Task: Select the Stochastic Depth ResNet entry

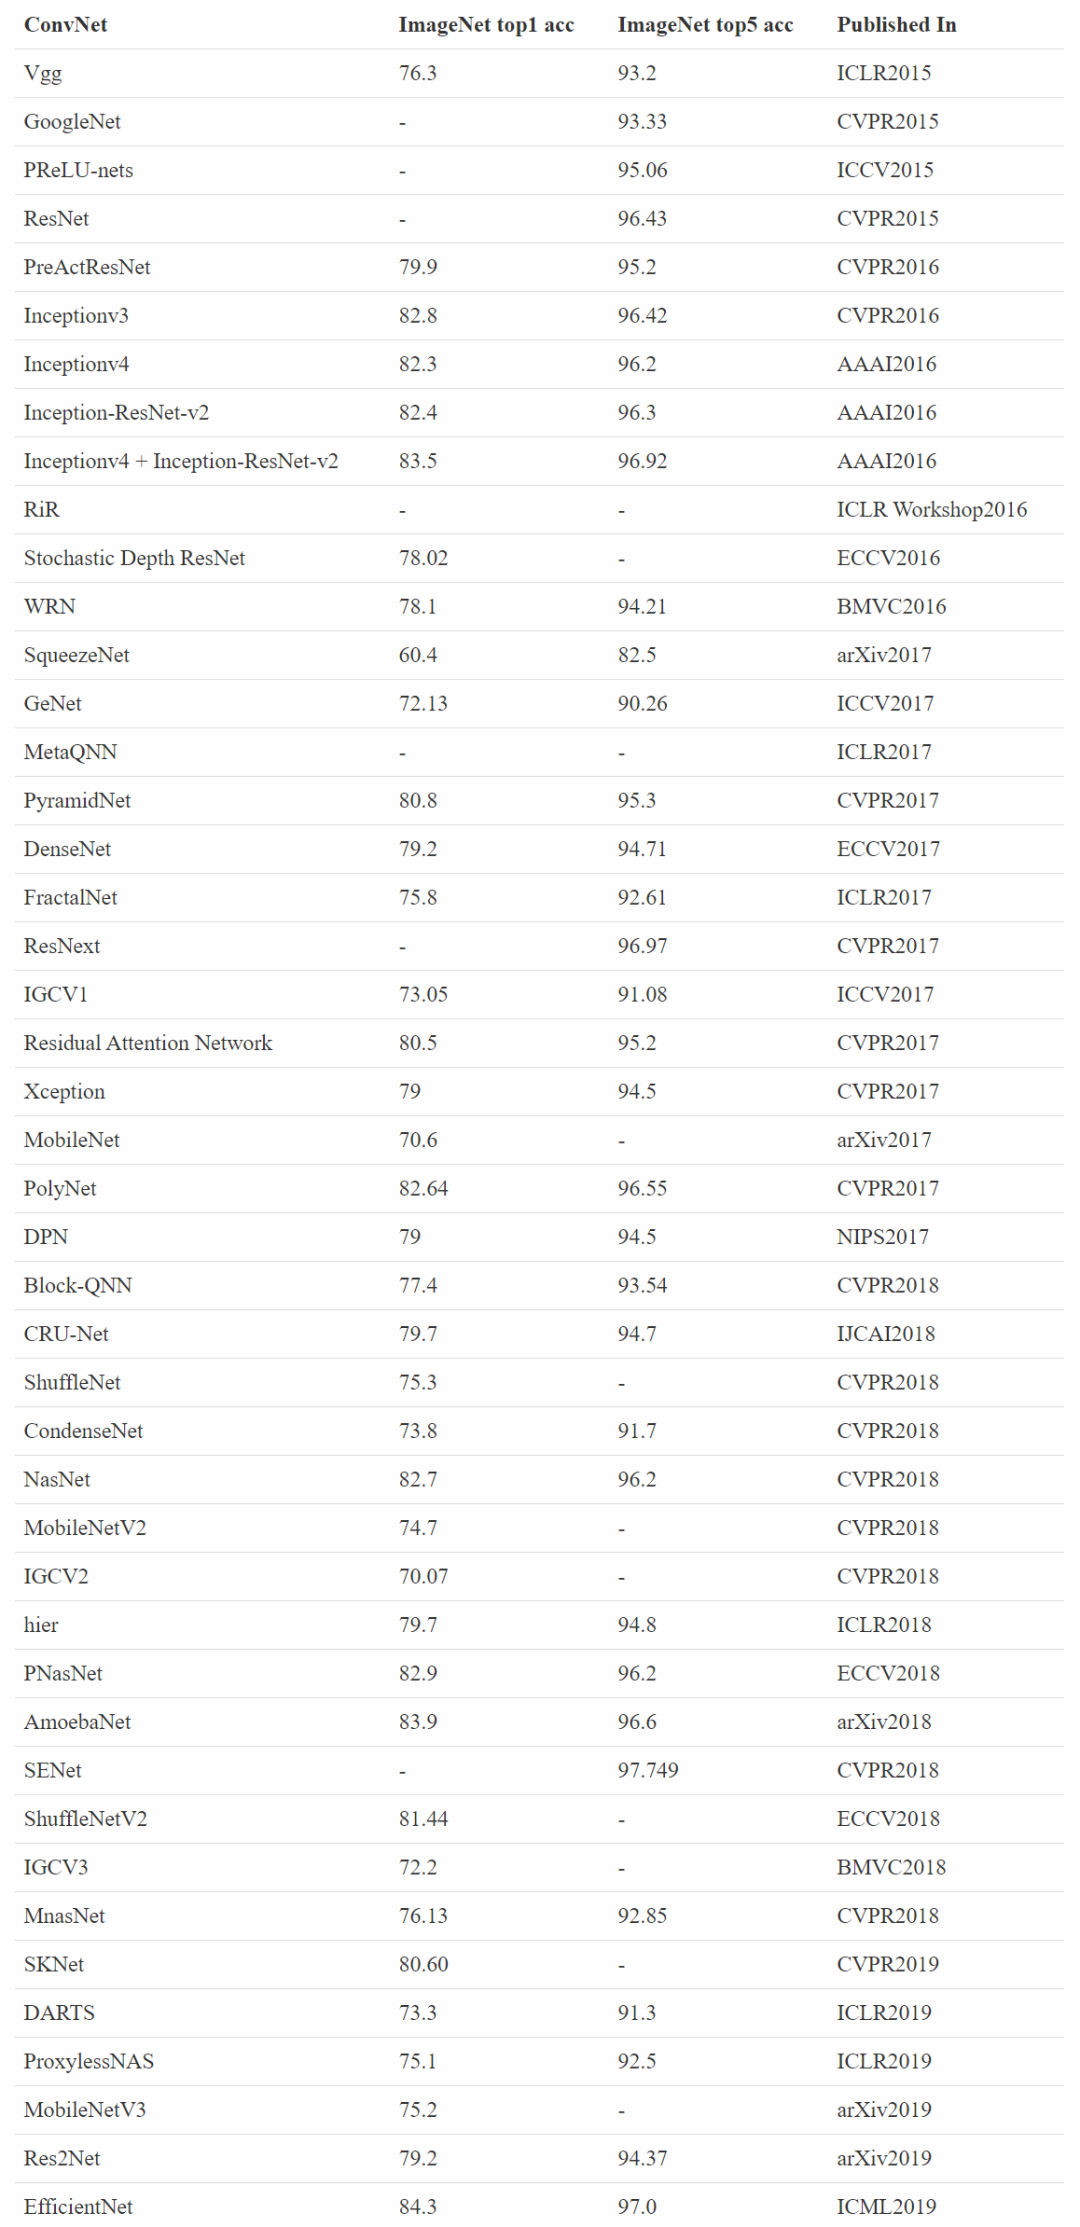Action: (134, 558)
